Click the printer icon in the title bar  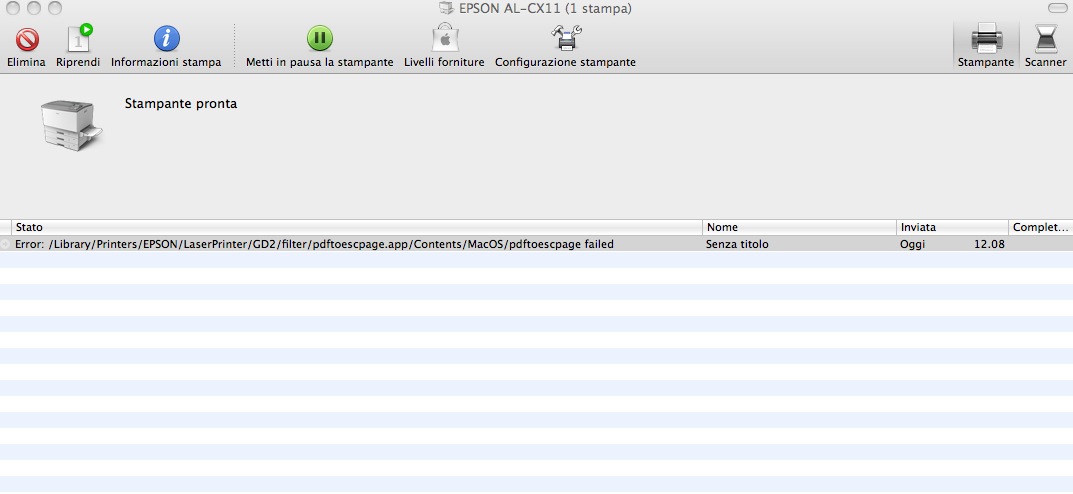click(x=446, y=8)
